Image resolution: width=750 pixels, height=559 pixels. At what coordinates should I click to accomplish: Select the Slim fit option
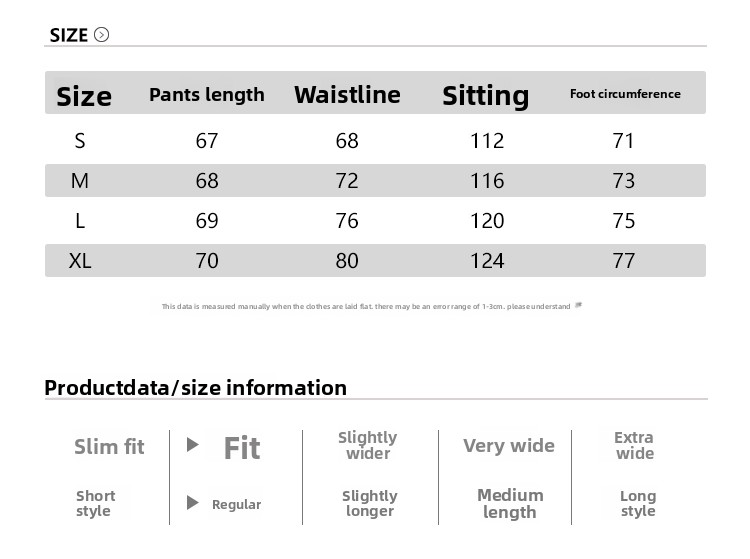109,446
